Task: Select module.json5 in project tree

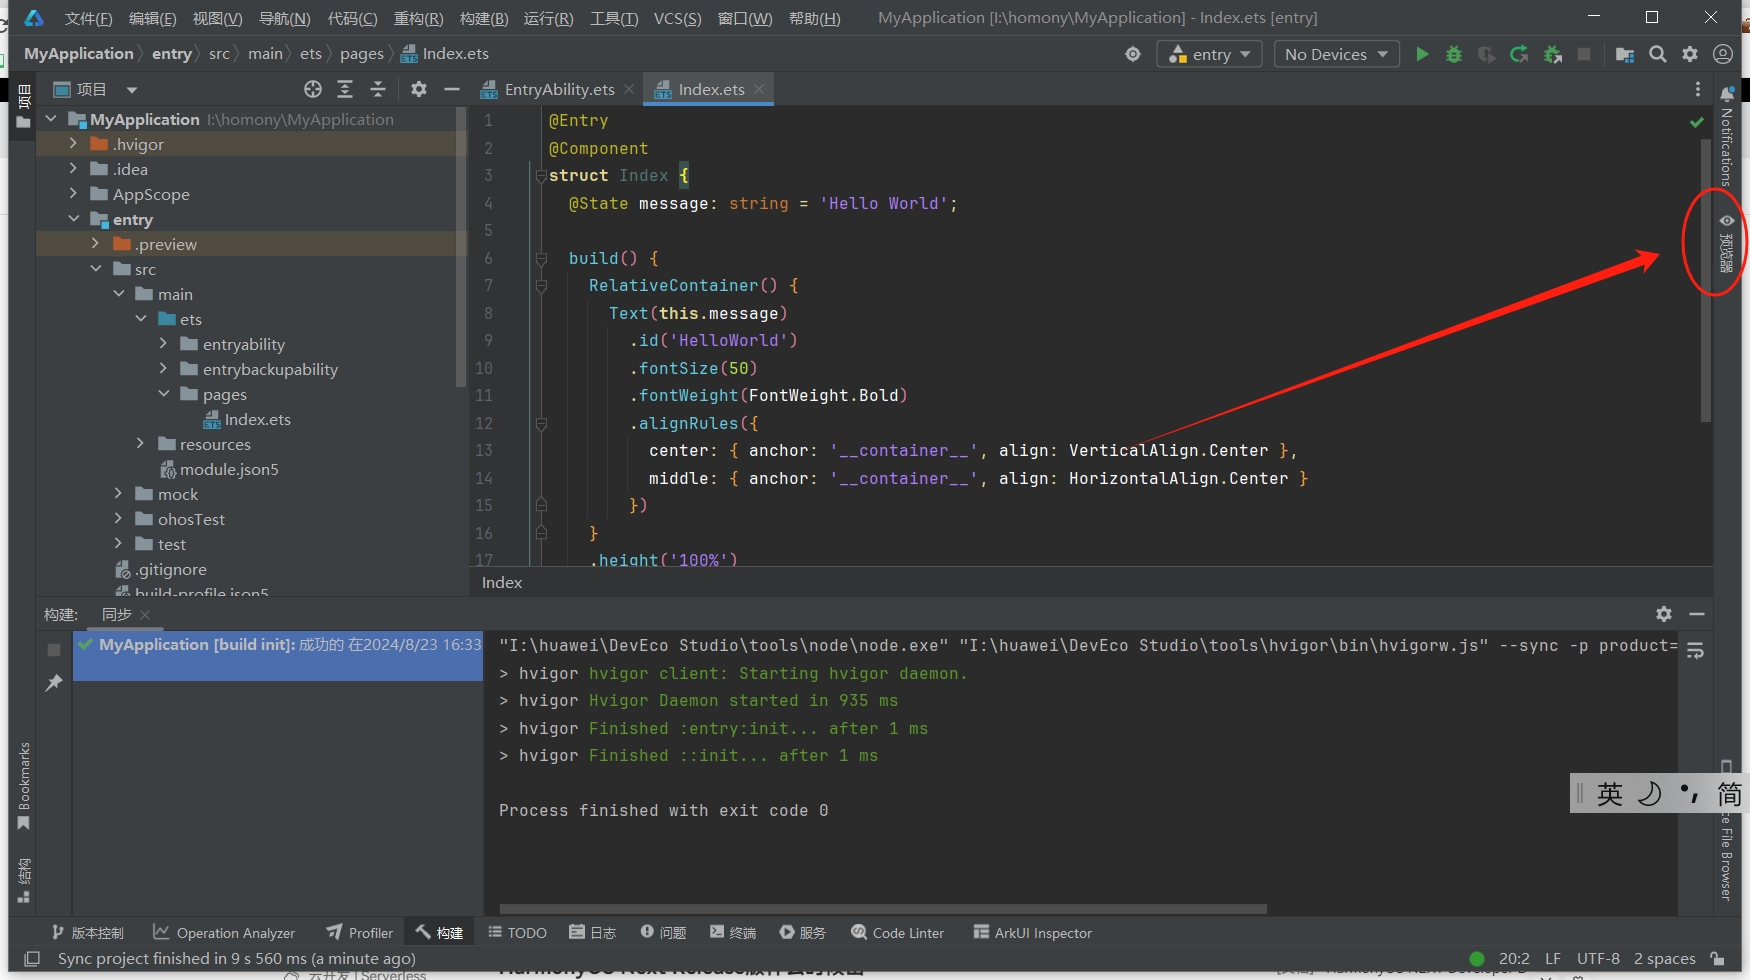Action: click(x=229, y=469)
